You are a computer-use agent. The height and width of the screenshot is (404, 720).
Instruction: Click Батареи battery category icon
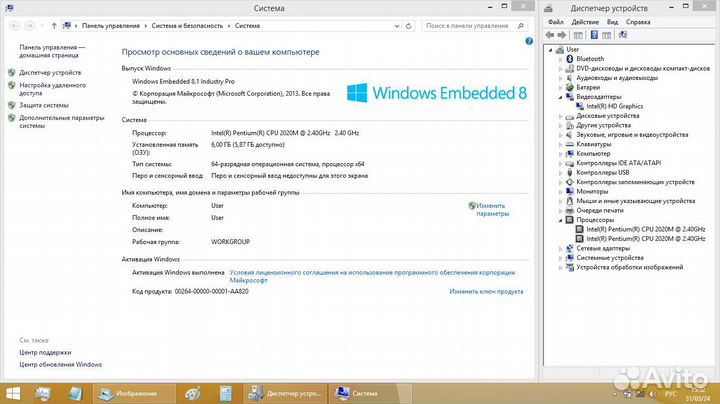click(x=570, y=87)
